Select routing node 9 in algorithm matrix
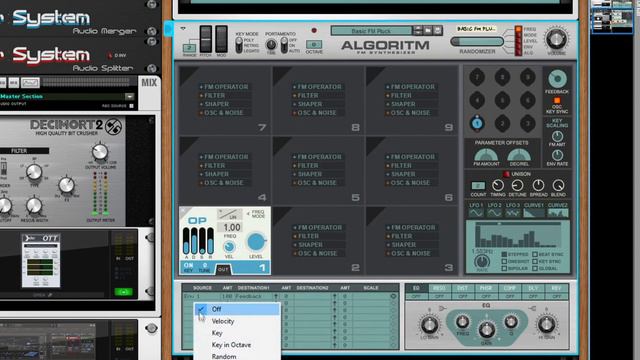 (527, 77)
